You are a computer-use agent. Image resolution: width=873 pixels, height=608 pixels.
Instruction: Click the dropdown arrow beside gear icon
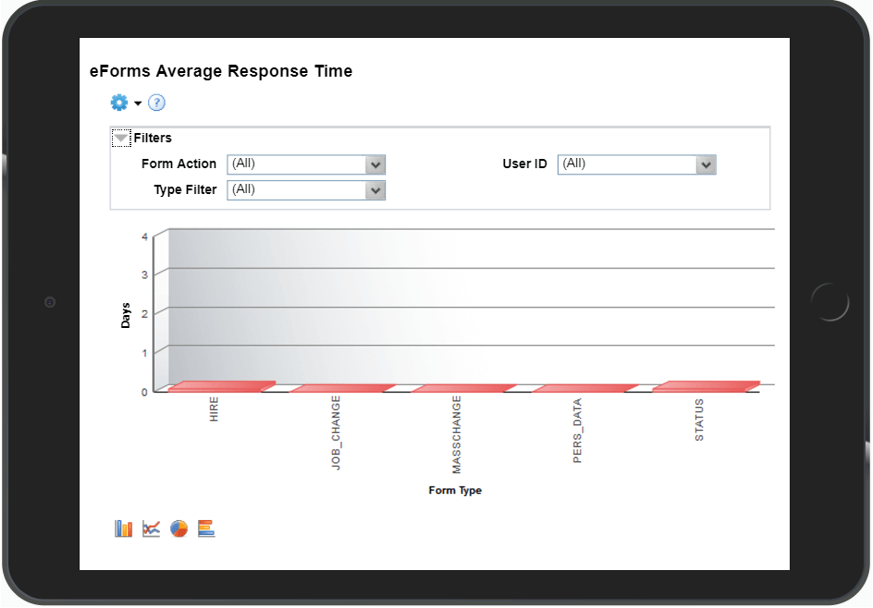pos(138,103)
